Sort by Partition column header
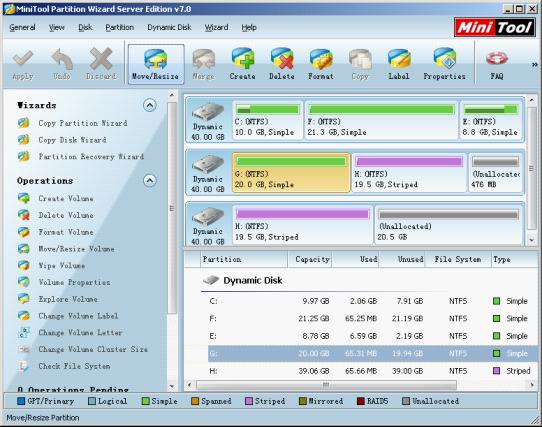This screenshot has height=427, width=542. (x=244, y=259)
